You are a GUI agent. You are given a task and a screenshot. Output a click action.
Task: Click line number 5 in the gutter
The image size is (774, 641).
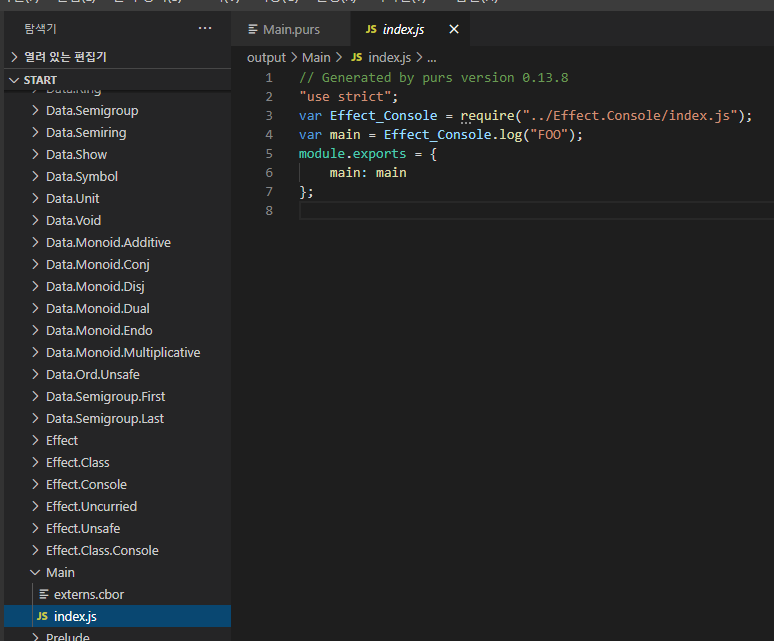pyautogui.click(x=268, y=154)
